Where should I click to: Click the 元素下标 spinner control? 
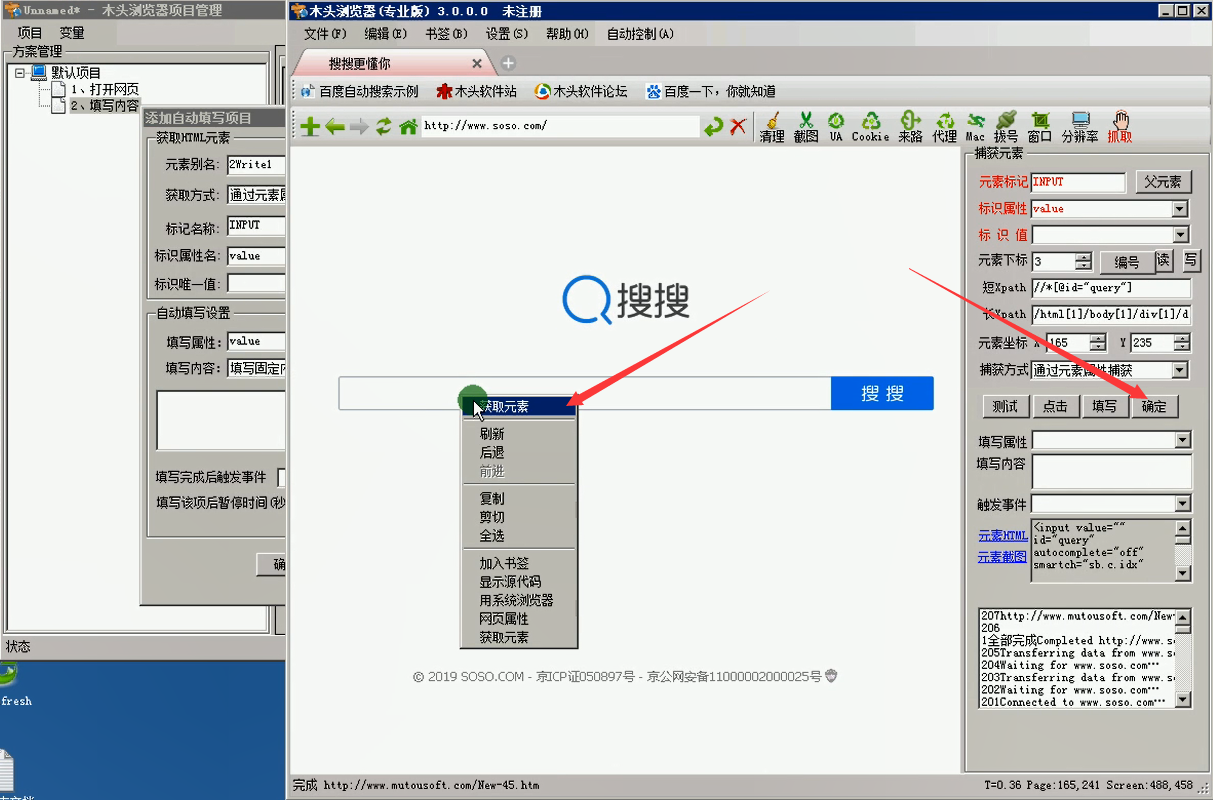1084,261
